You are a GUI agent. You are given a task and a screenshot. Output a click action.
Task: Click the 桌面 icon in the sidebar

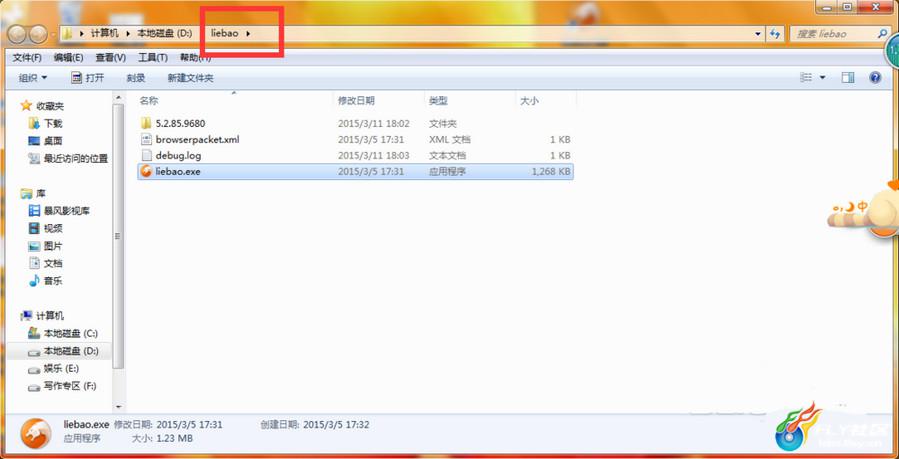pos(34,141)
